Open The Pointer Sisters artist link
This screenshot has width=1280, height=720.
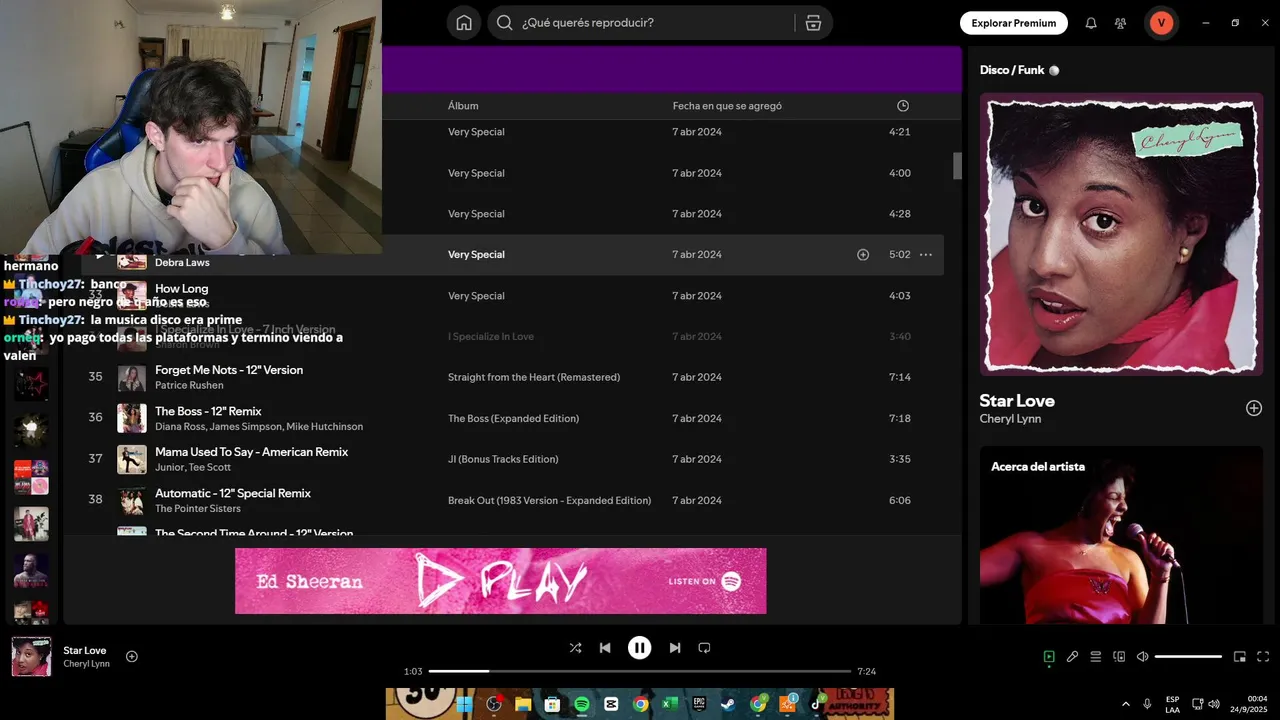[x=198, y=509]
